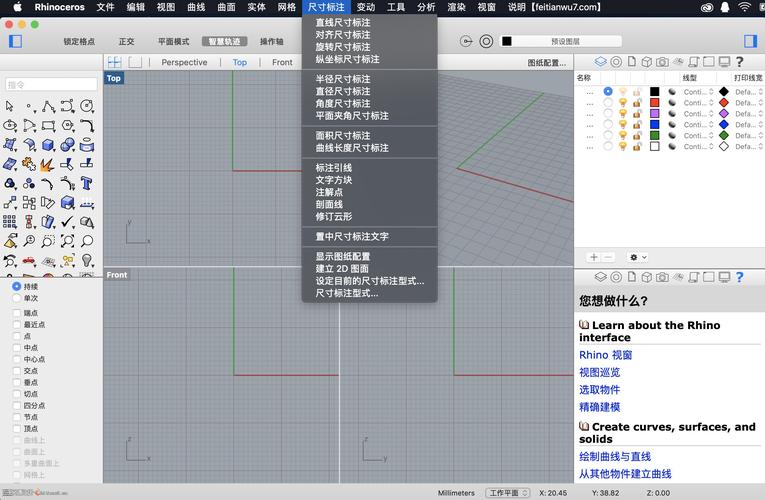
Task: Toggle the 交点 snap checkbox
Action: pyautogui.click(x=17, y=371)
